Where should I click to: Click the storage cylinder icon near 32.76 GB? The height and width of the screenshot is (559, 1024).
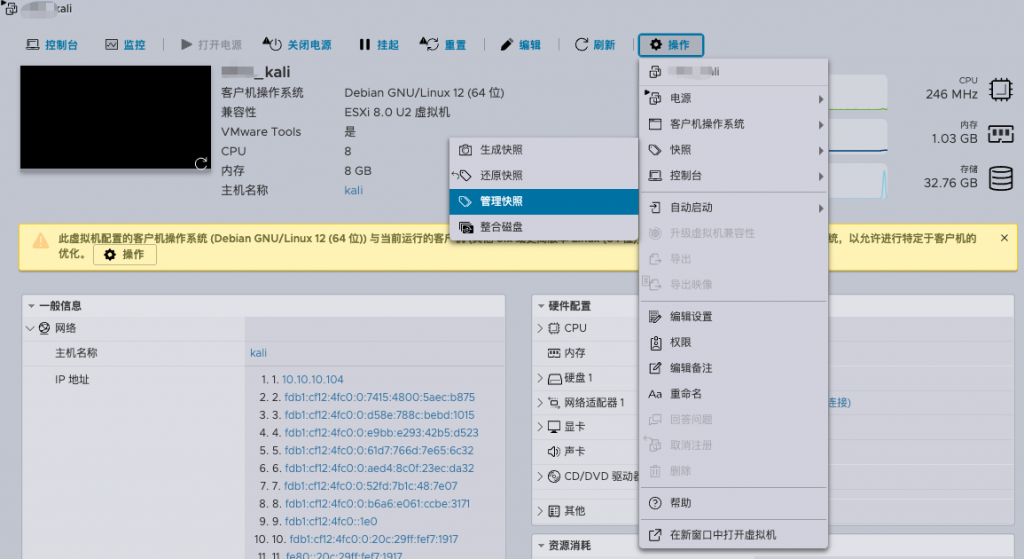1000,178
